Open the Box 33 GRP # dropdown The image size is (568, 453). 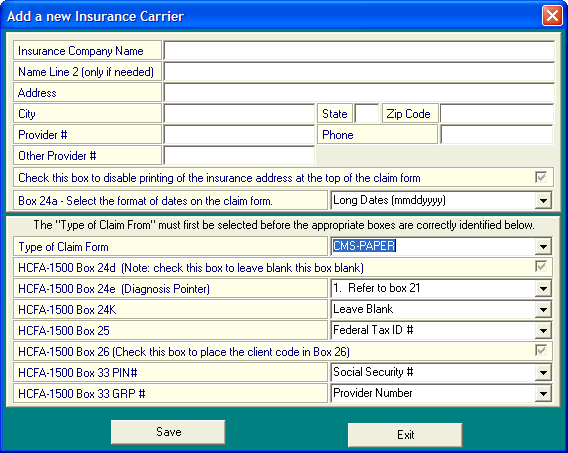click(x=543, y=394)
